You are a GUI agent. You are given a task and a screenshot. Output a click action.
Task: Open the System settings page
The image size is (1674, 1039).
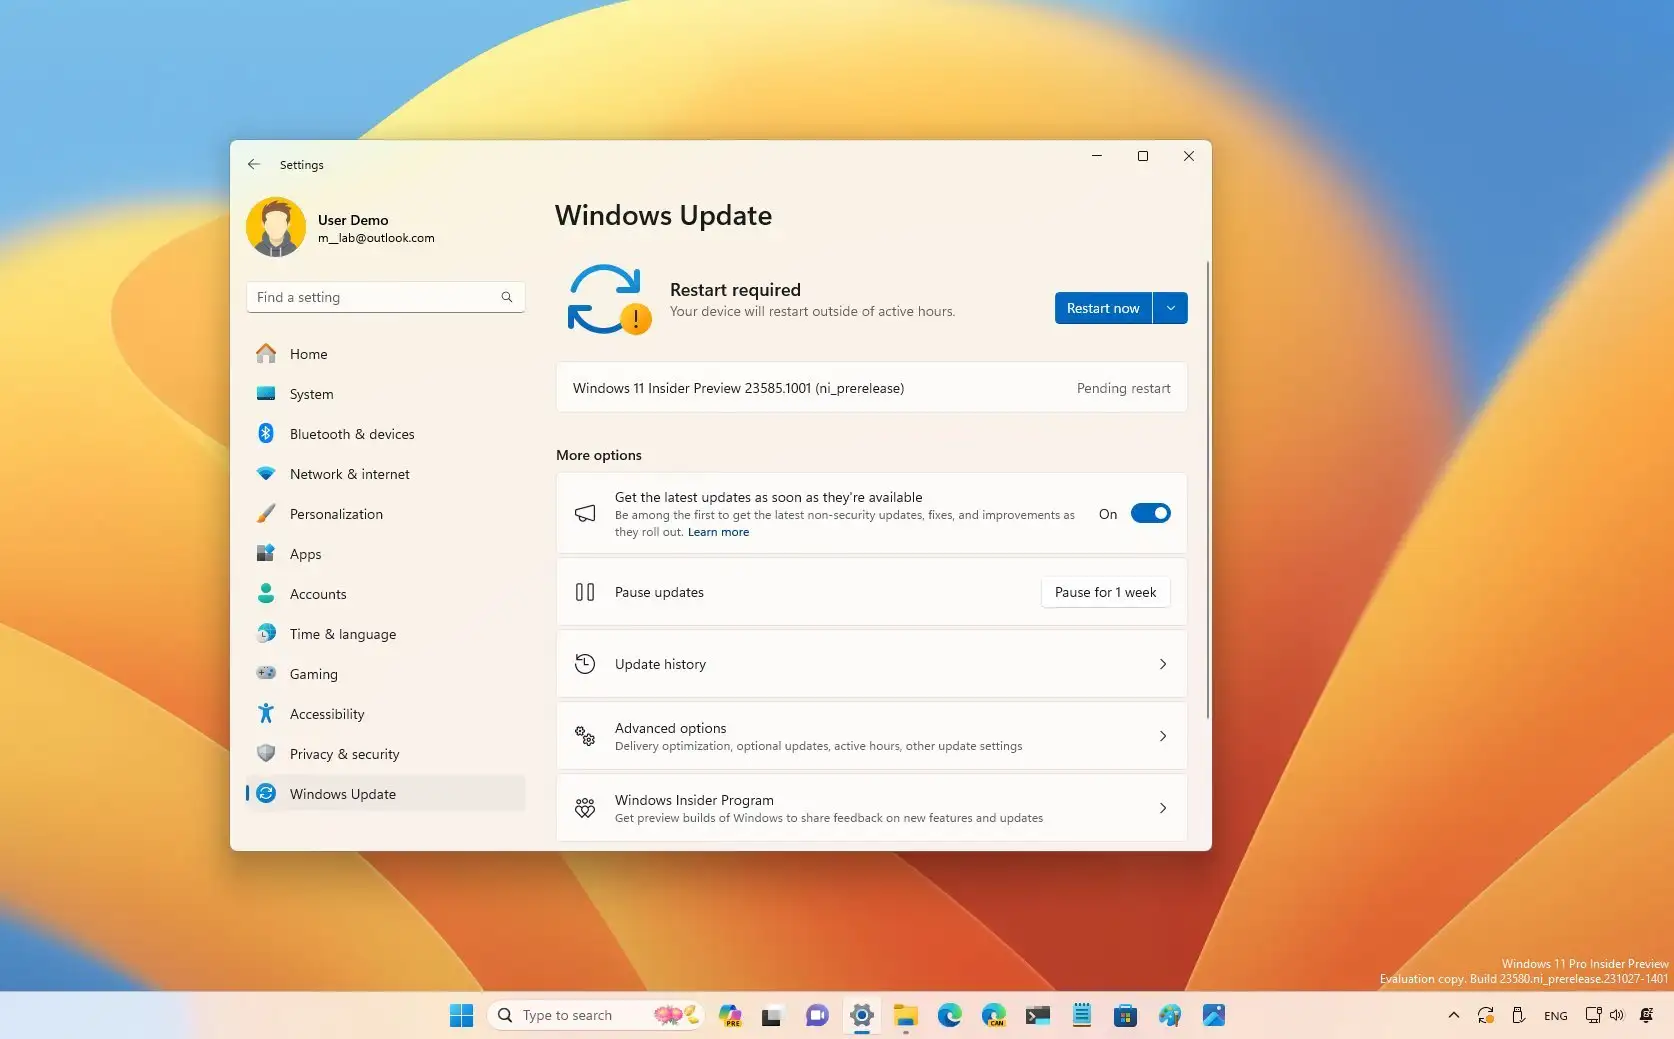(385, 394)
